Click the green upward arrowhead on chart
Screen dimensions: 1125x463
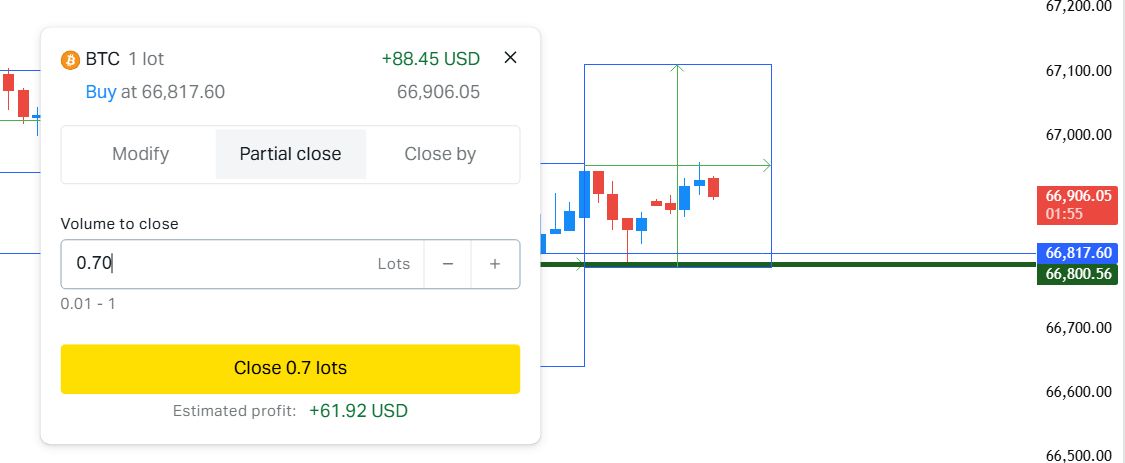(x=677, y=68)
